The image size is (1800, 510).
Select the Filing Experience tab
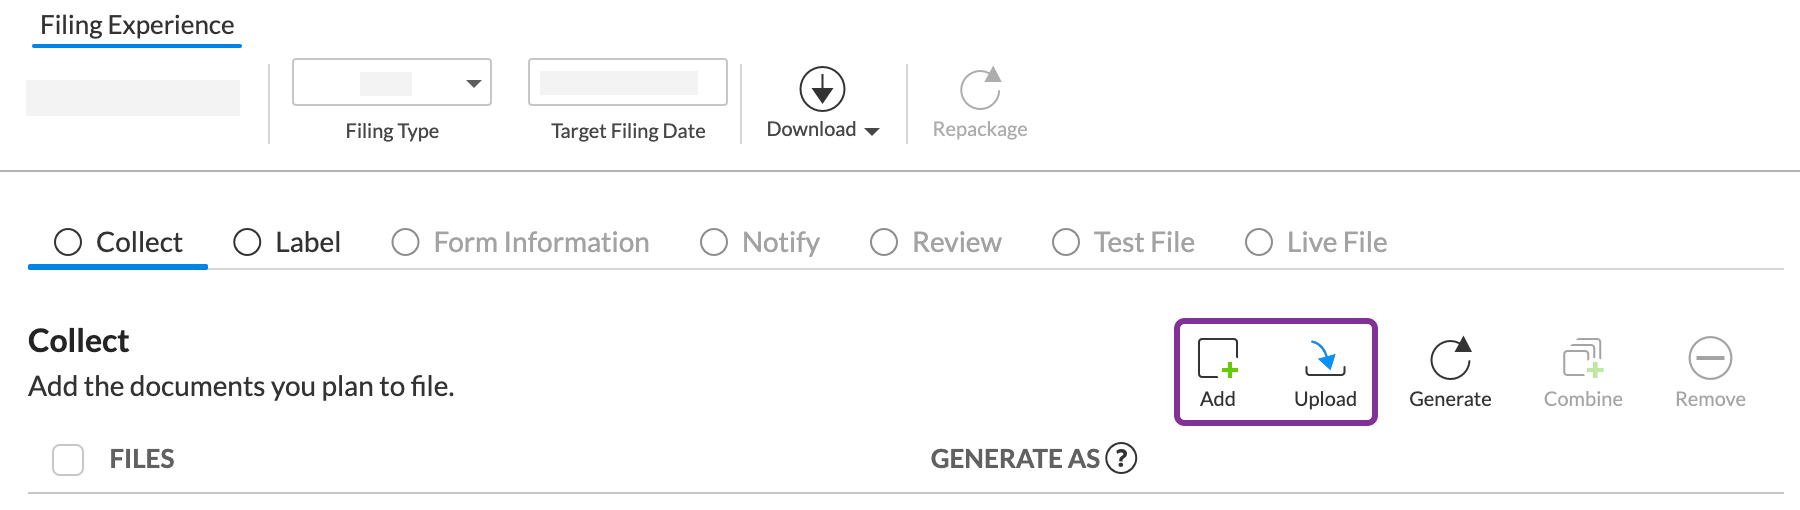pyautogui.click(x=137, y=26)
